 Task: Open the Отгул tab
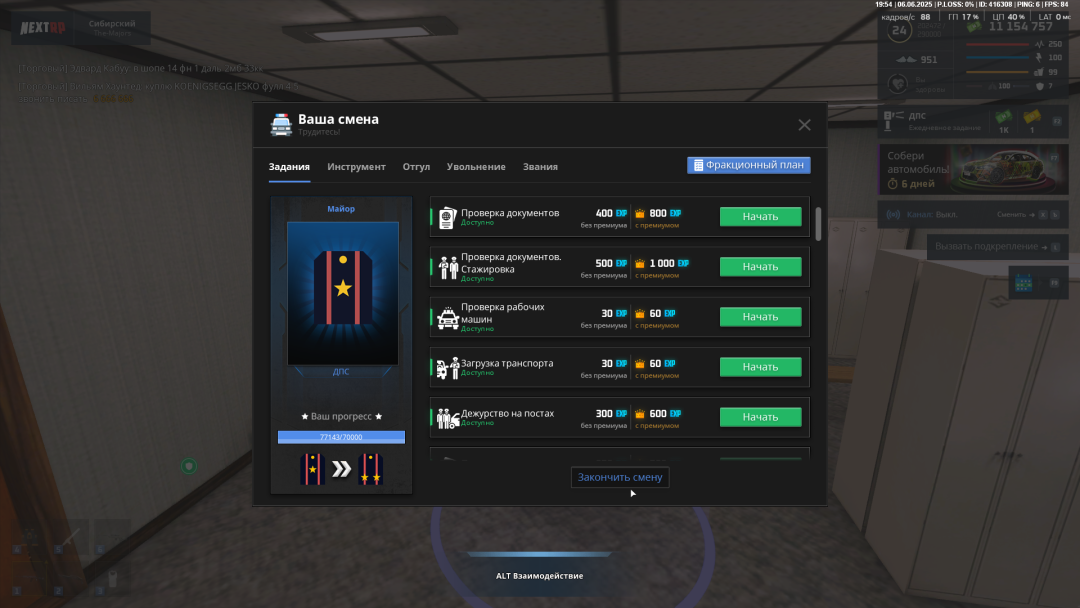[416, 167]
